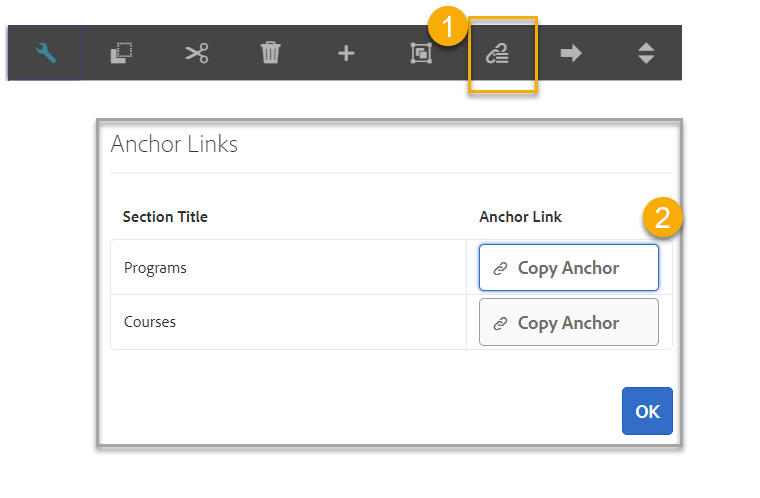The width and height of the screenshot is (760, 498).
Task: Click the plus Insert component icon
Action: coord(345,54)
